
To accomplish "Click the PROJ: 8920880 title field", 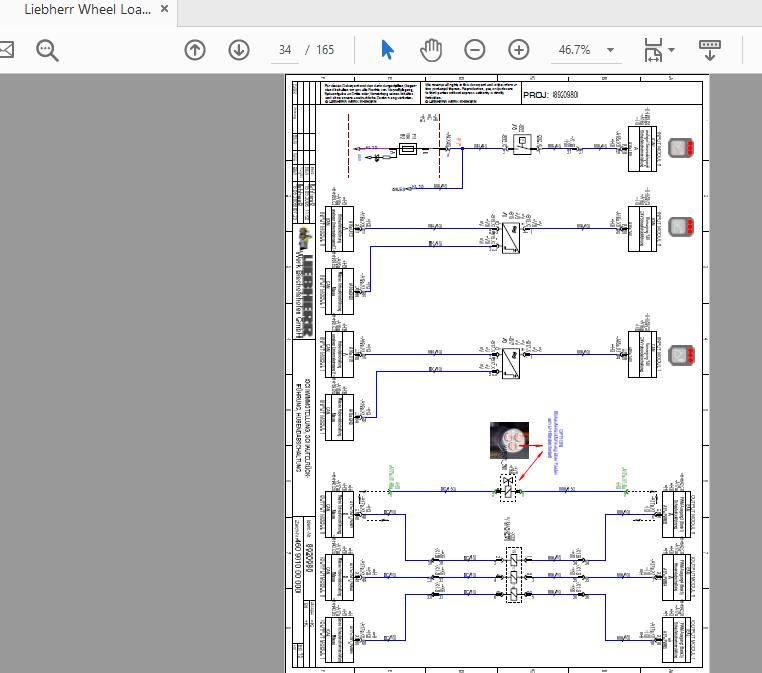I will [x=551, y=95].
